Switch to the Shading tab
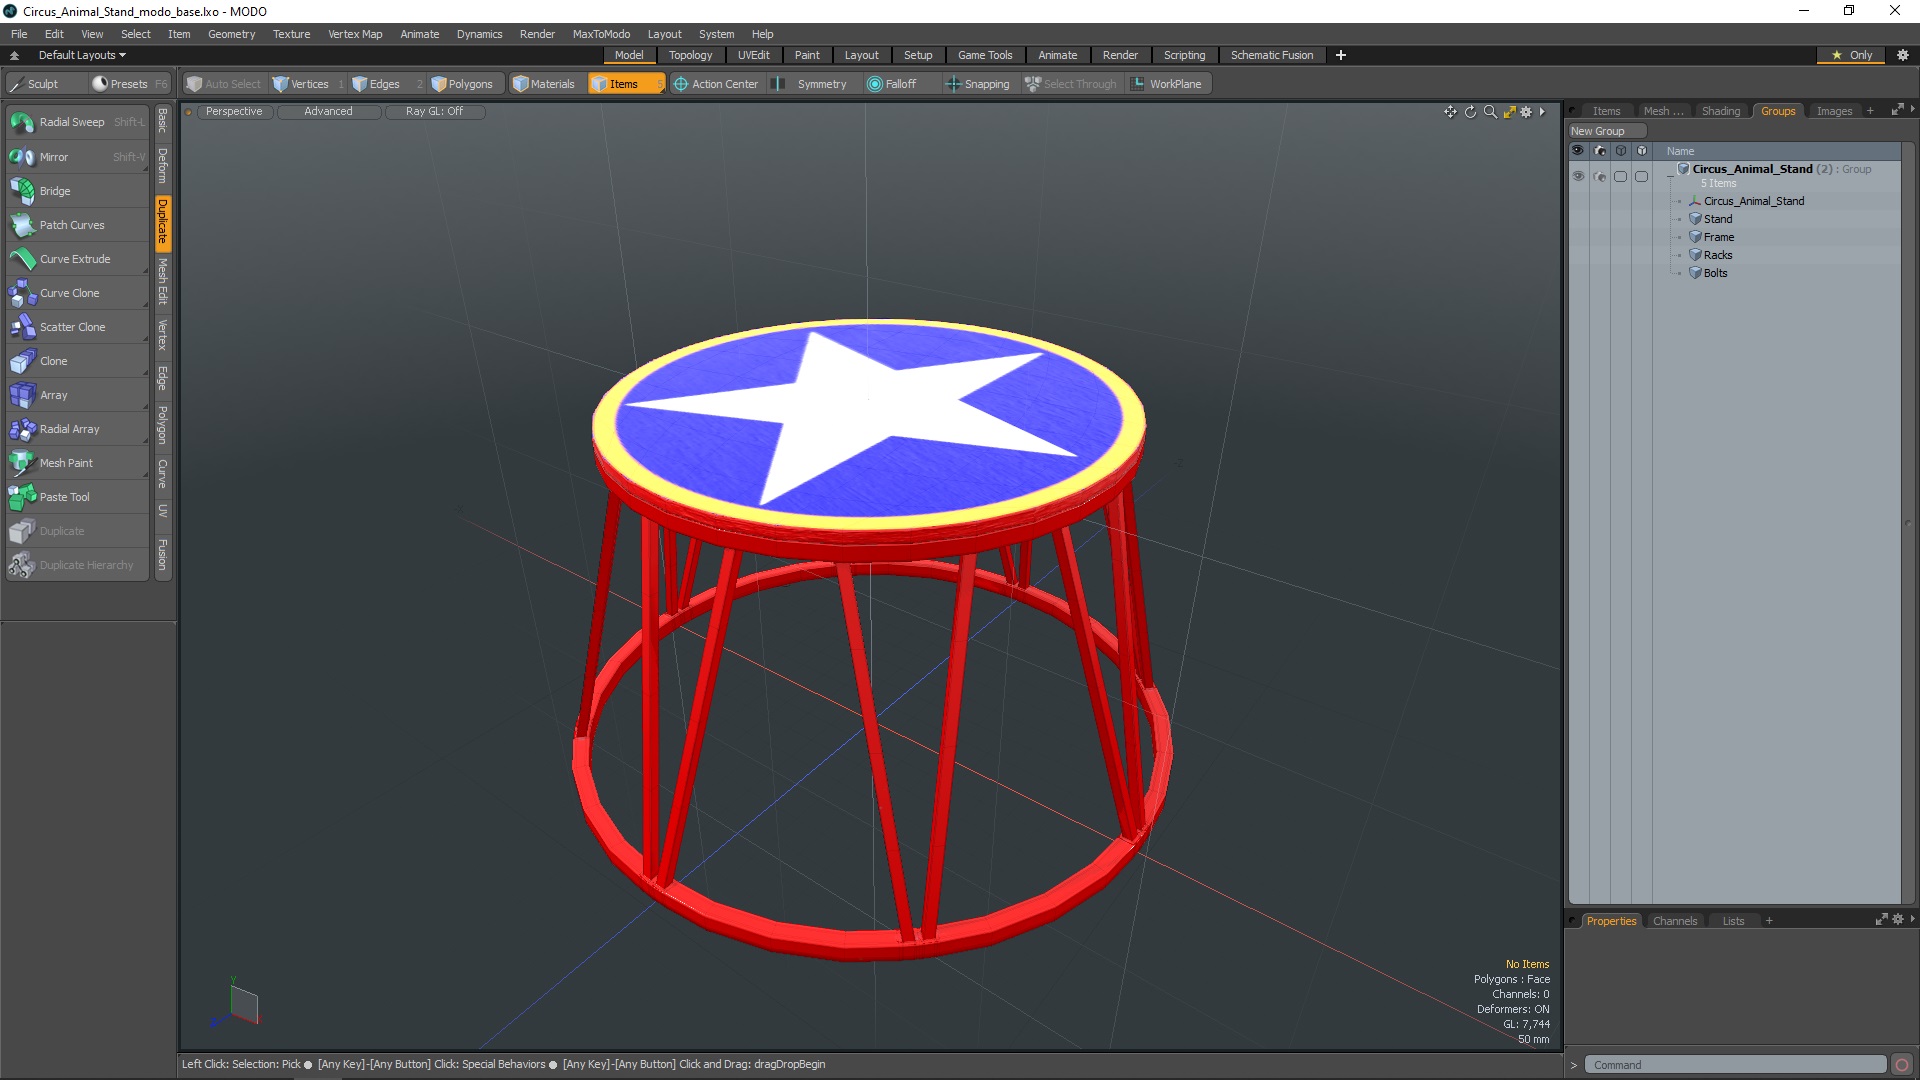 pyautogui.click(x=1720, y=111)
